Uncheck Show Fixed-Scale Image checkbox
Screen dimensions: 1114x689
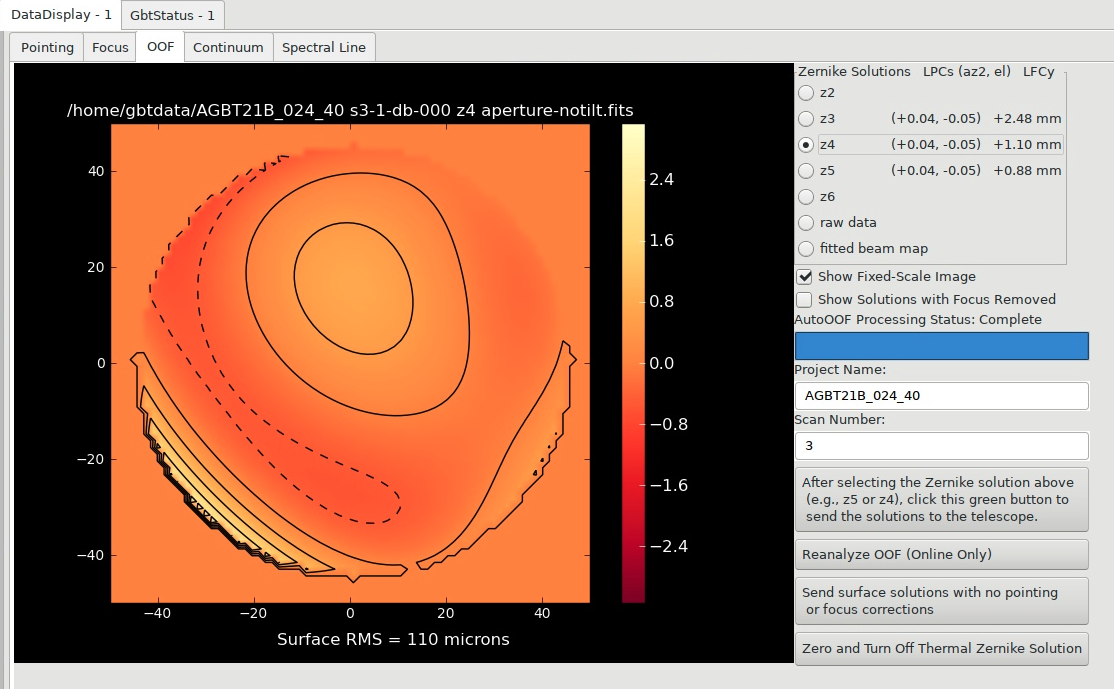(804, 276)
